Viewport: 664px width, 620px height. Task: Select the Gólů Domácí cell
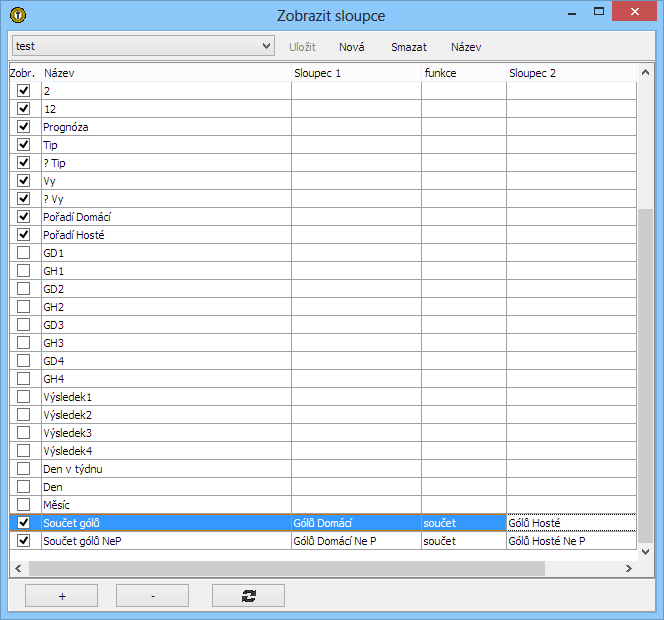tap(357, 523)
